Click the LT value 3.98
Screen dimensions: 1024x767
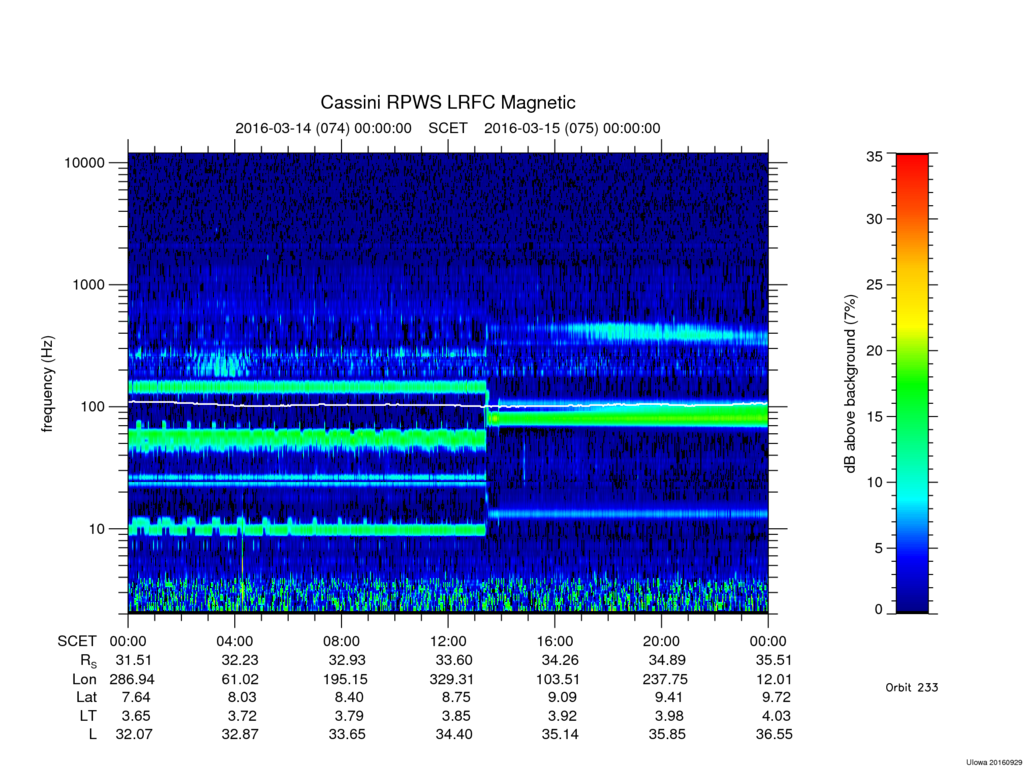pyautogui.click(x=671, y=716)
